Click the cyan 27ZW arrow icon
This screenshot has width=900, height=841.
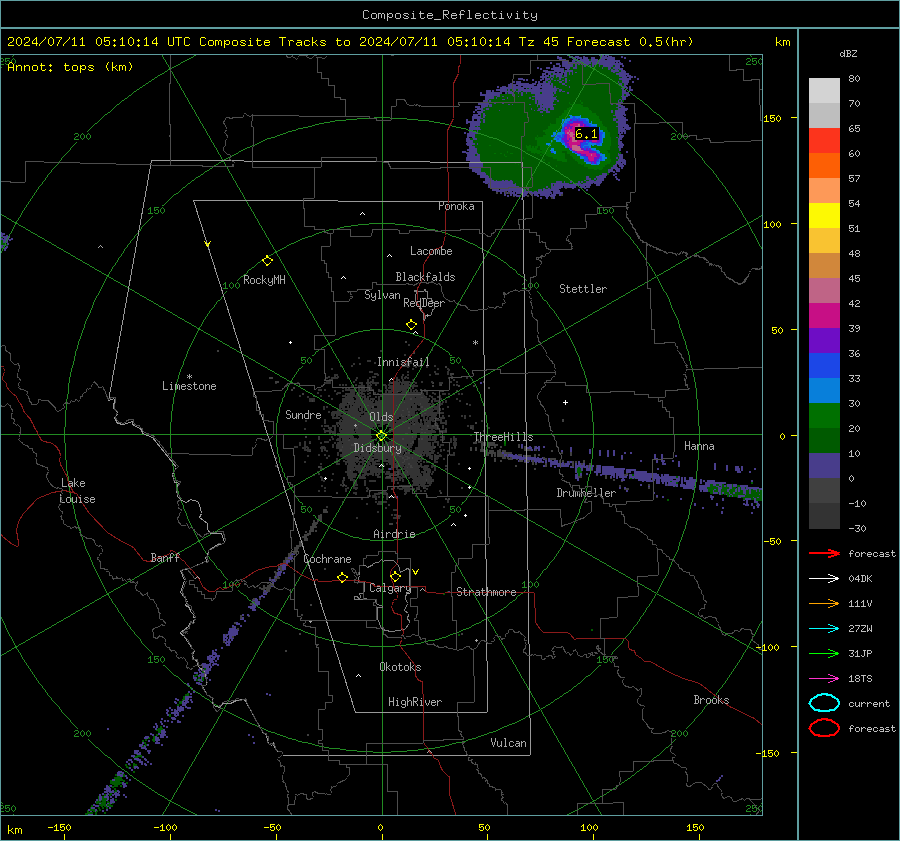[824, 629]
